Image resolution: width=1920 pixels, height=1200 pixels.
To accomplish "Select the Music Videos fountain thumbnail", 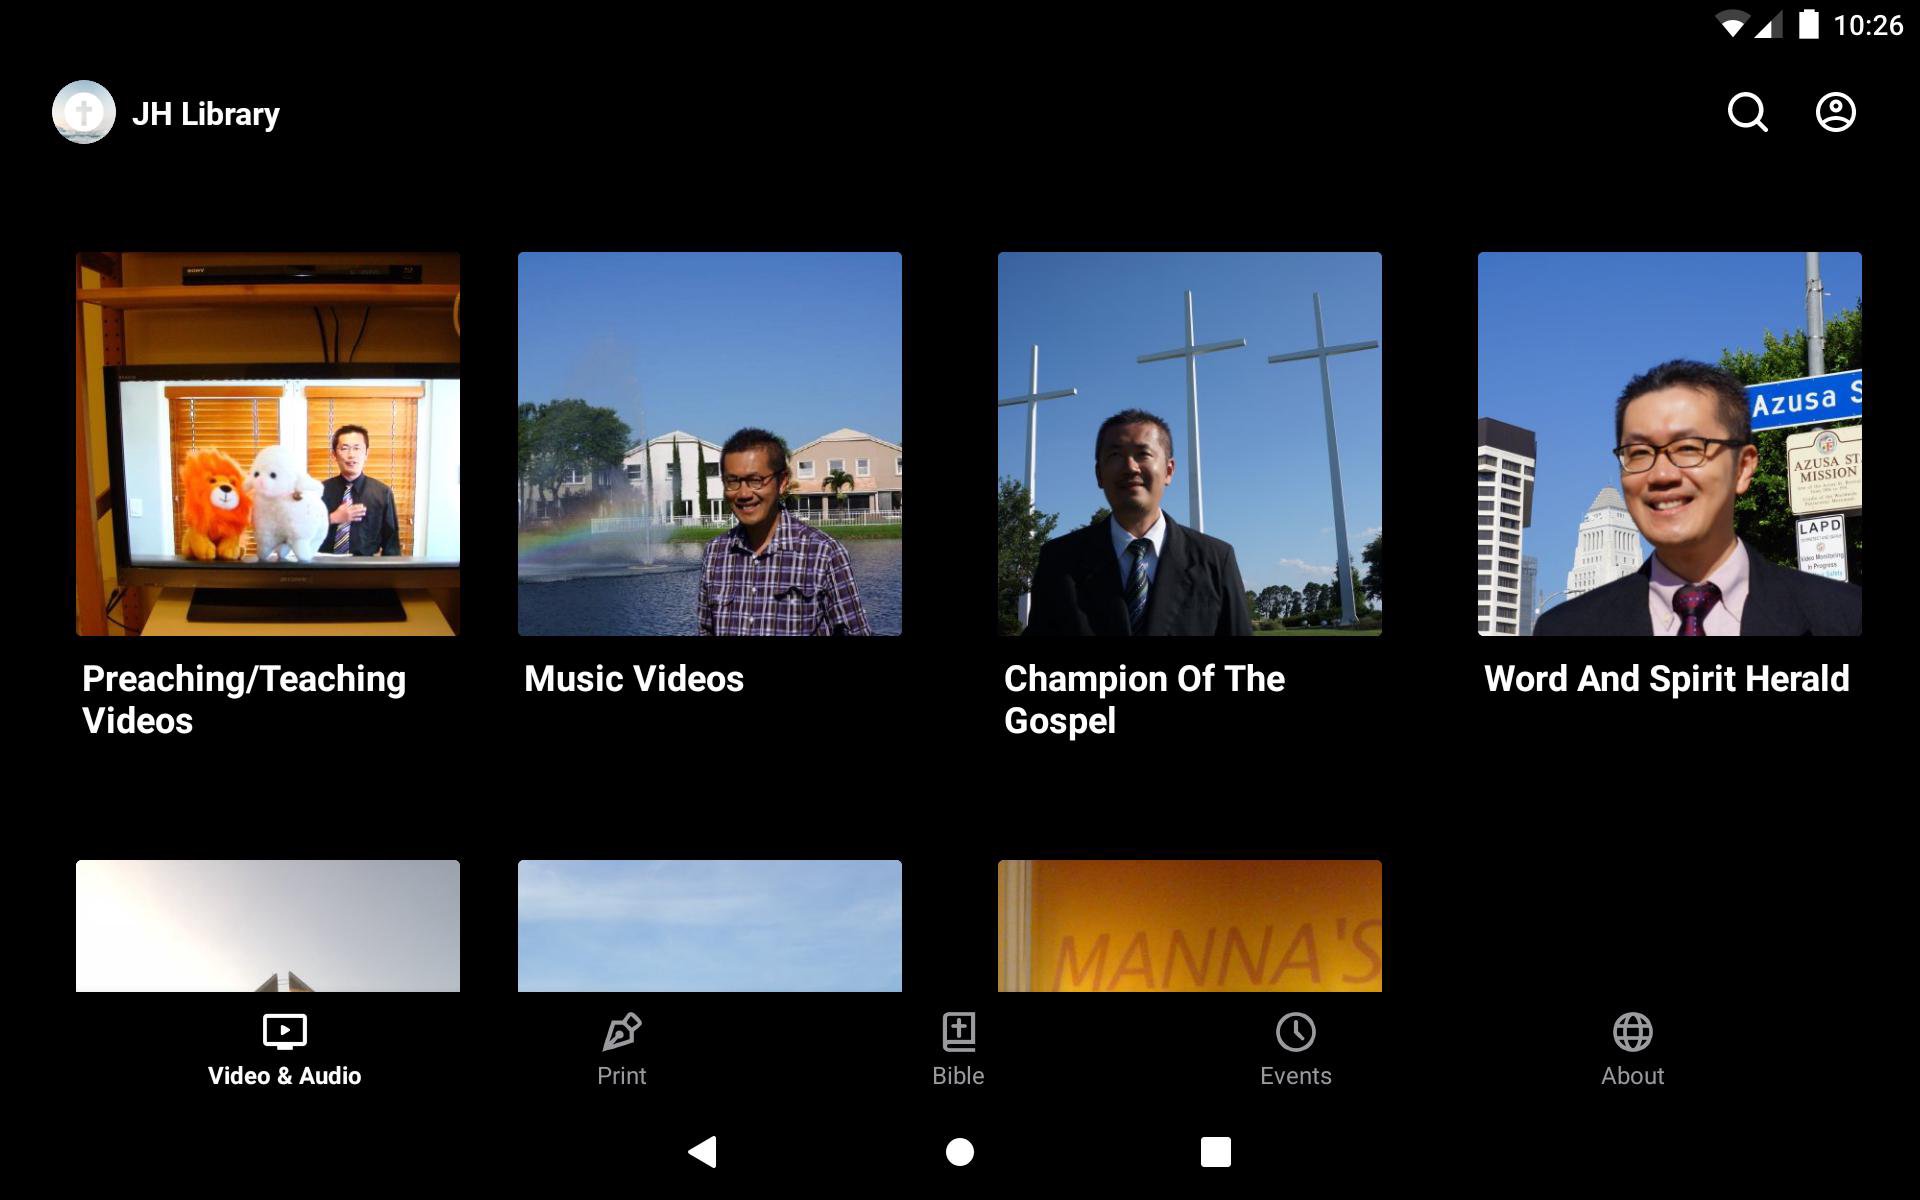I will [709, 443].
